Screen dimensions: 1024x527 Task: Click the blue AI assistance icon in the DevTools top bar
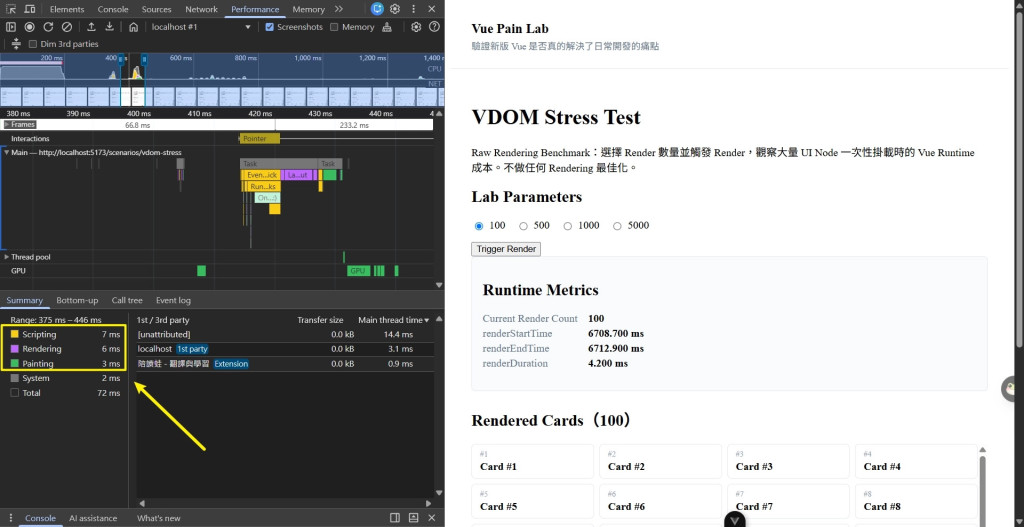pos(377,9)
